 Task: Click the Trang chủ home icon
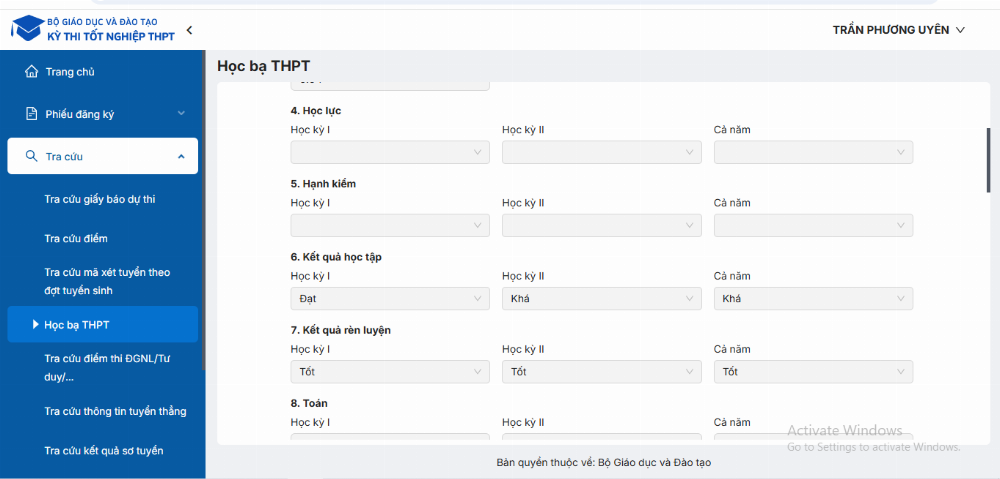(31, 71)
